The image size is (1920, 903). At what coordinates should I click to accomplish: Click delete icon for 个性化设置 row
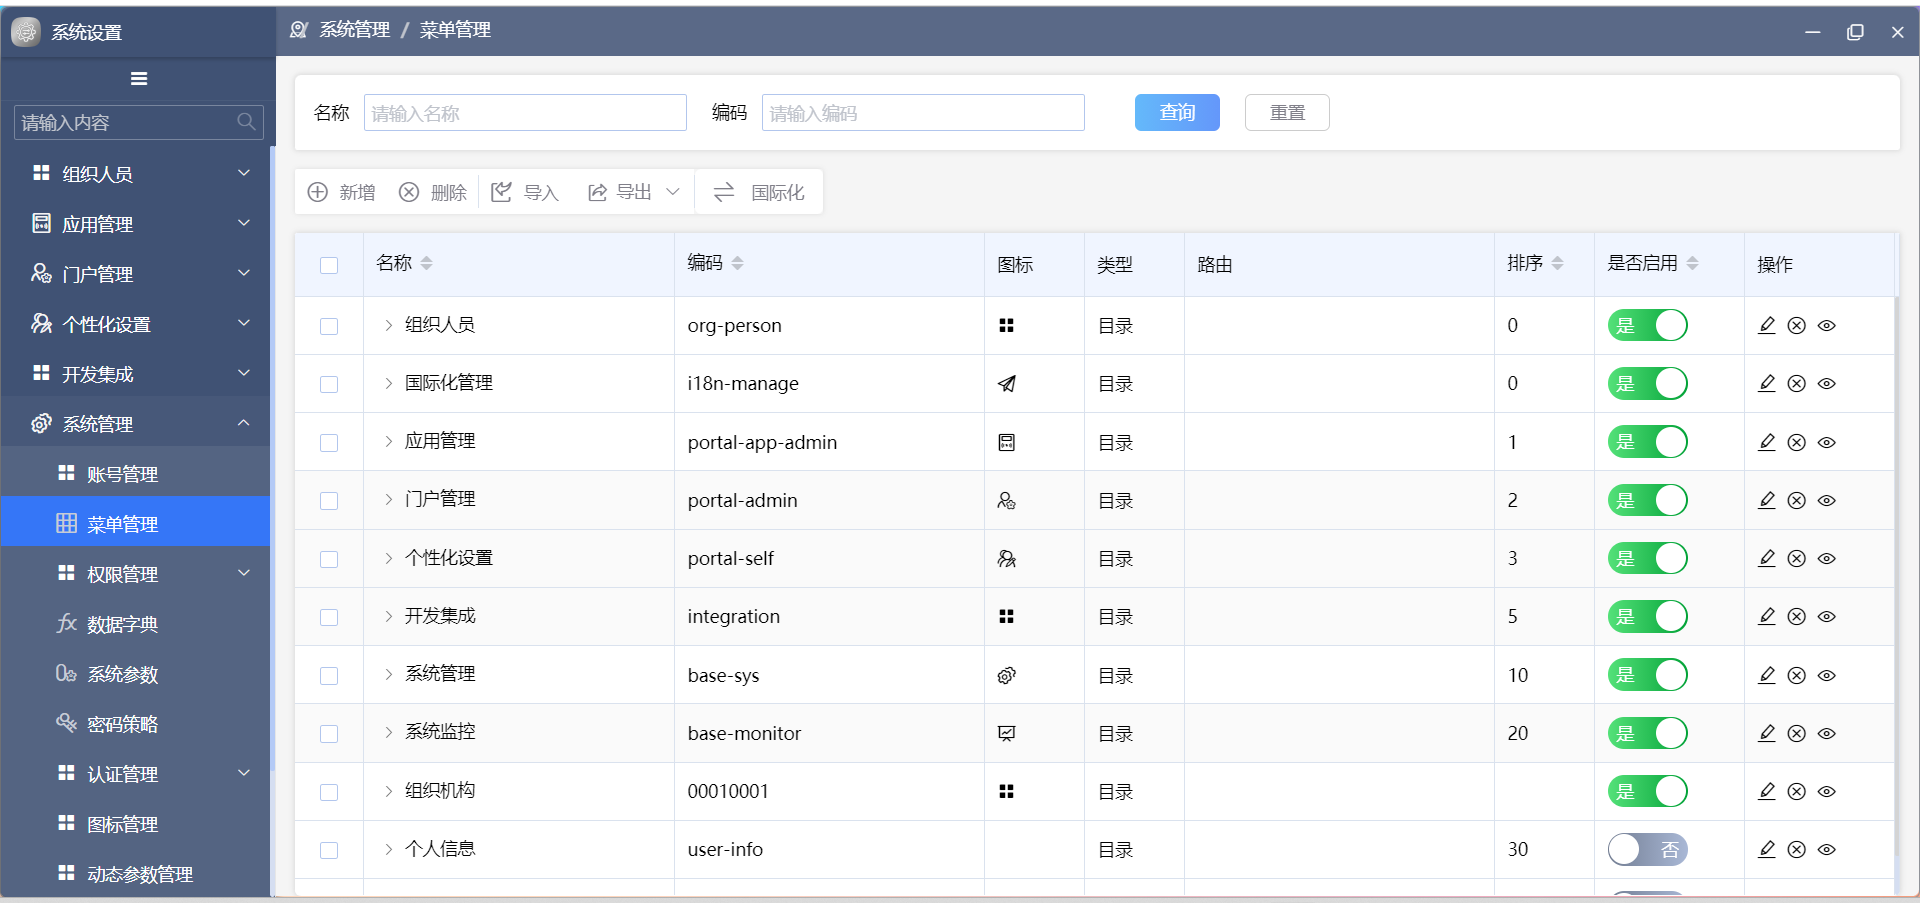(x=1797, y=558)
